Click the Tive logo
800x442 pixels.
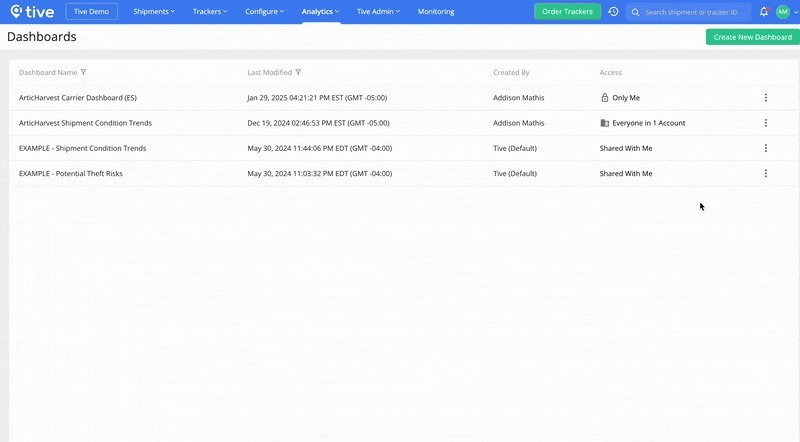tap(30, 12)
